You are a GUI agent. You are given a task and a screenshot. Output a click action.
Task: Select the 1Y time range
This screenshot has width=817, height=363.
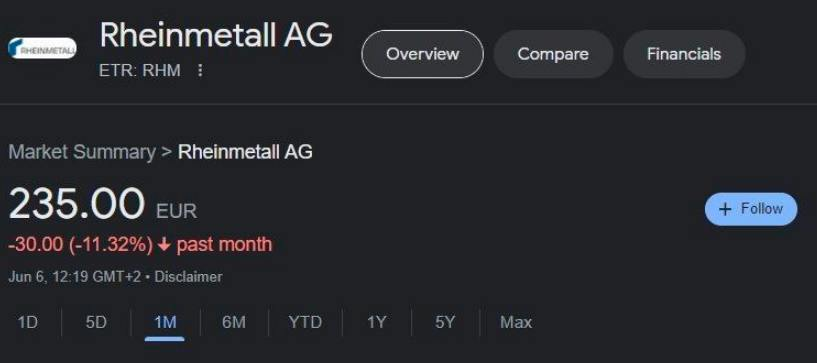tap(376, 322)
